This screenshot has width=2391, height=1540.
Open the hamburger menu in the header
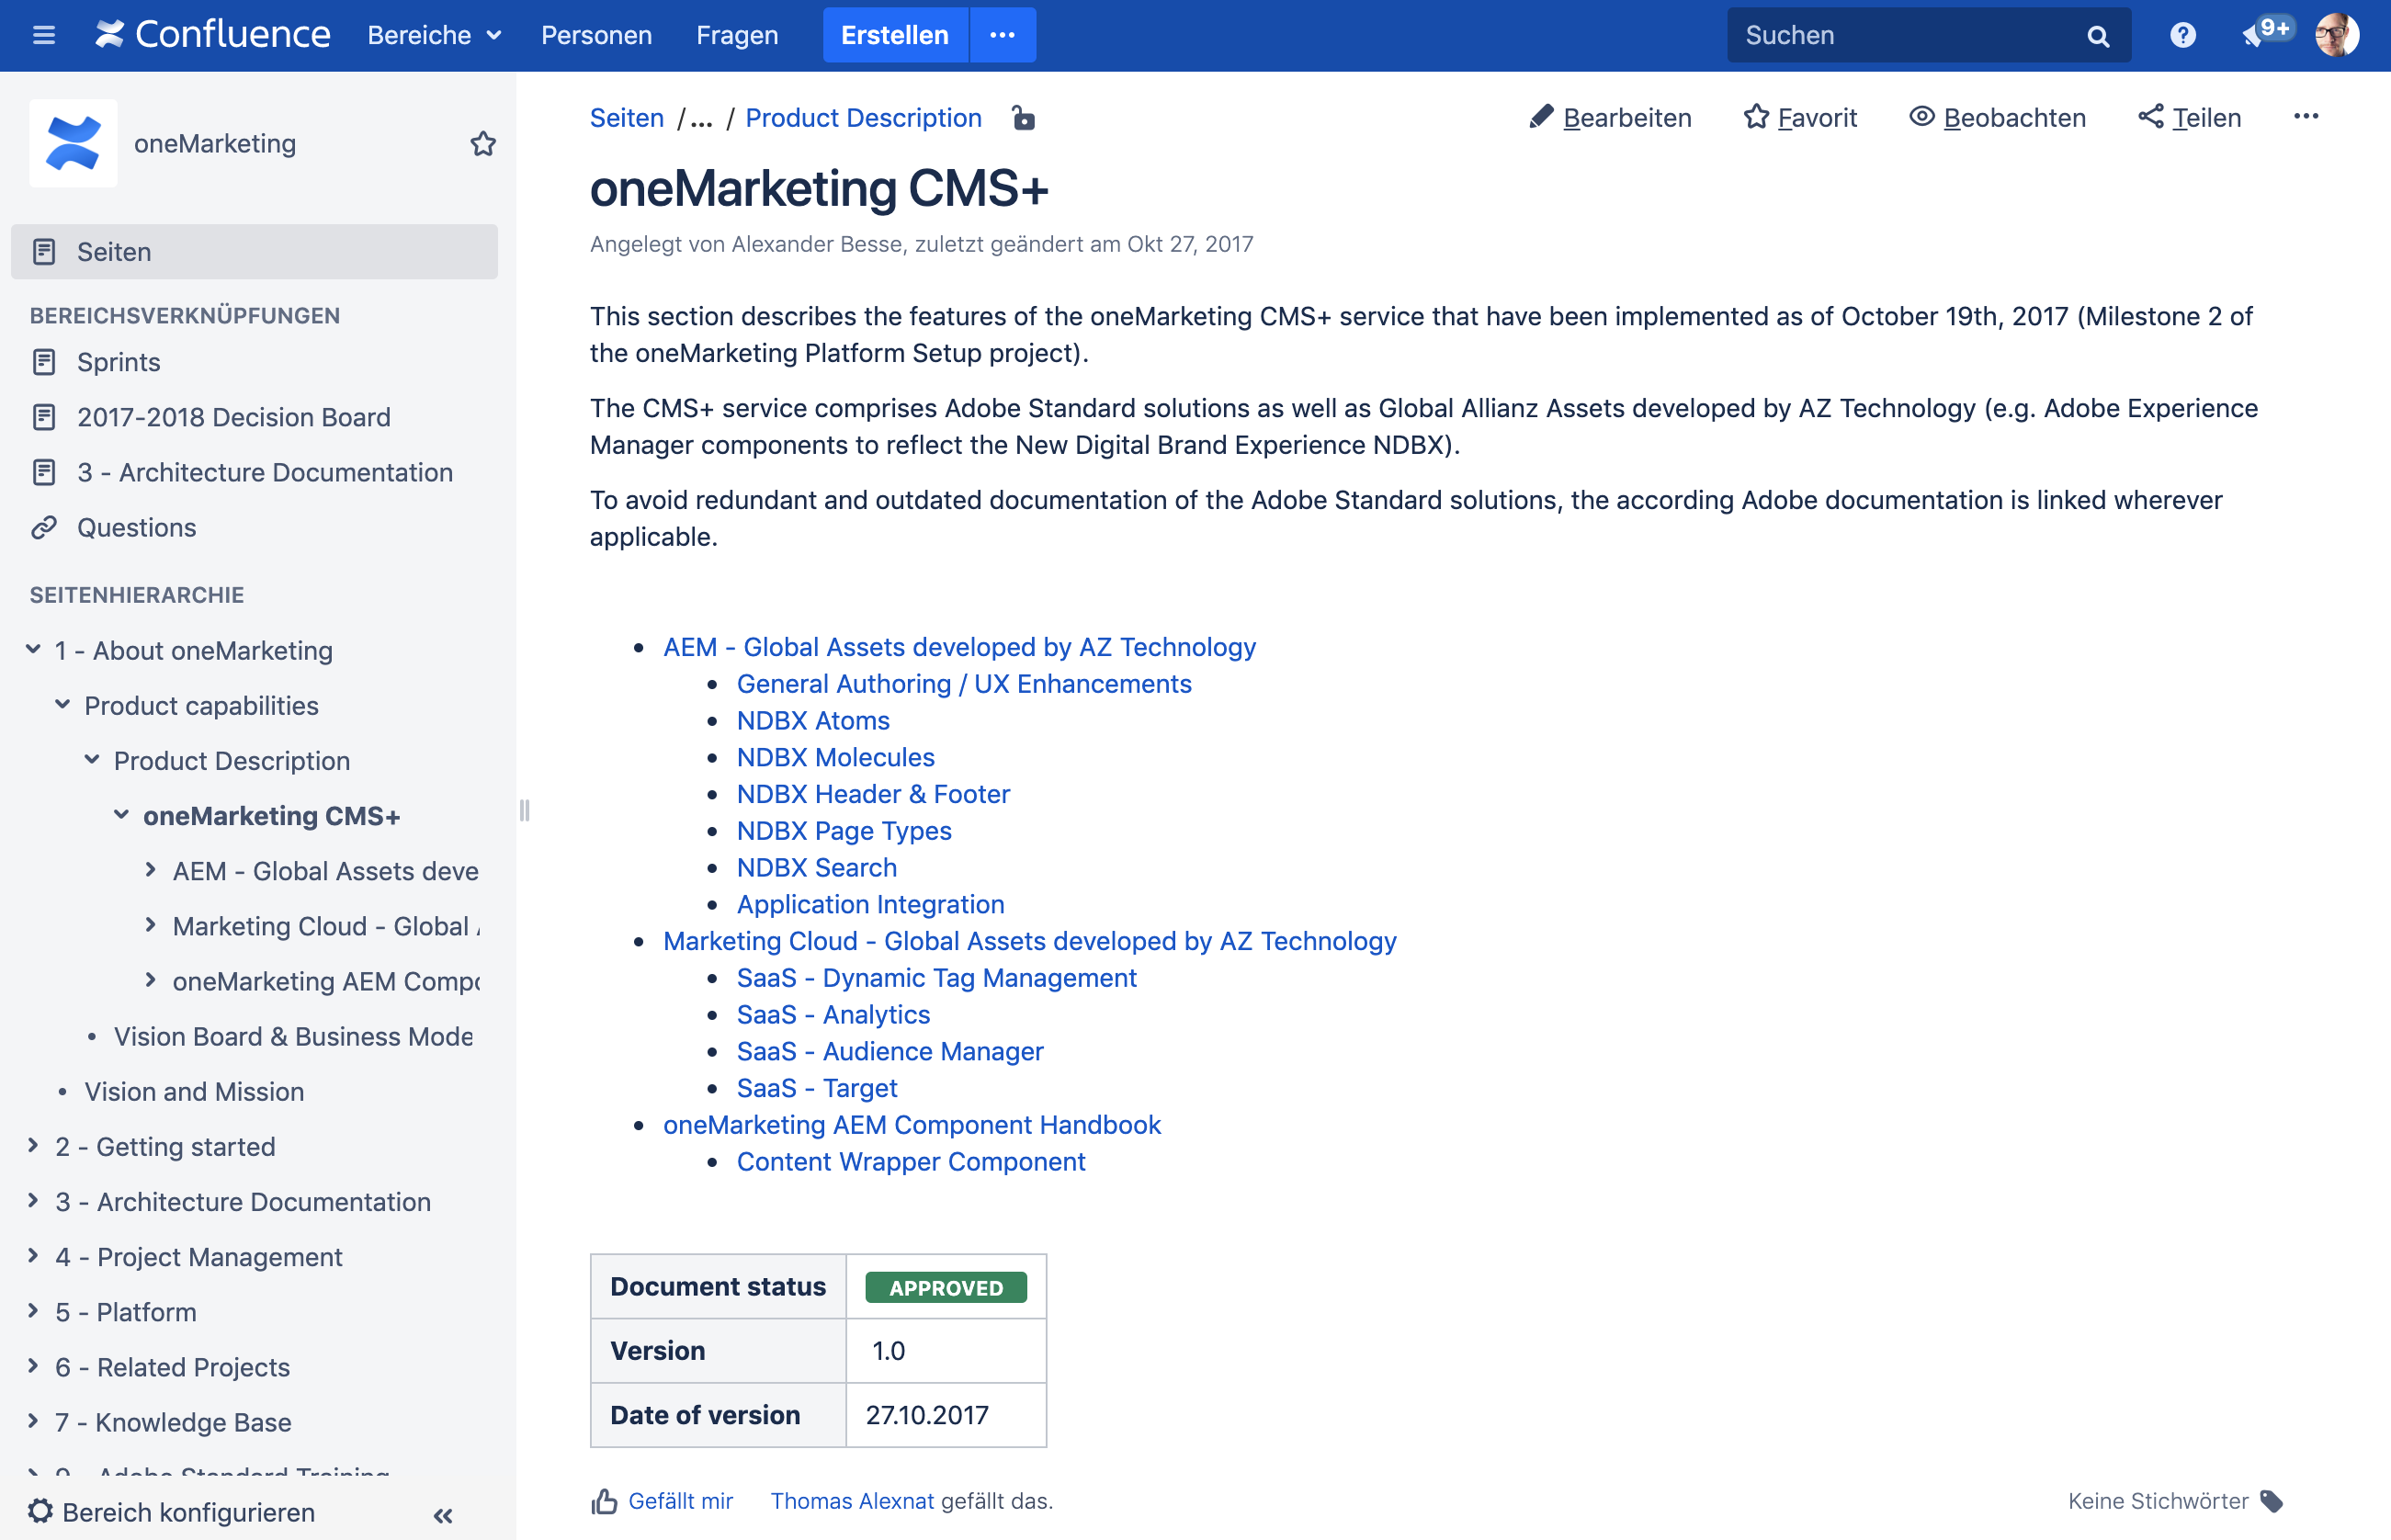point(44,36)
